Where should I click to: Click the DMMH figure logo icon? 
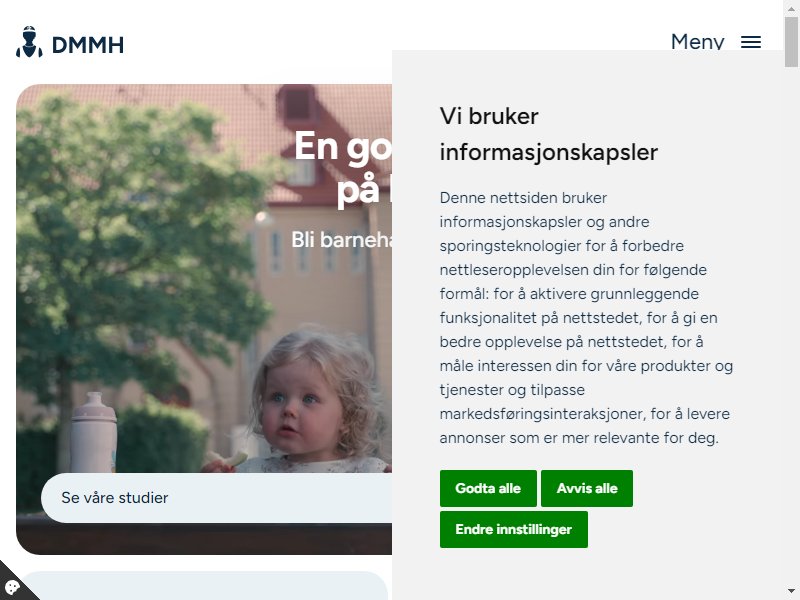29,42
